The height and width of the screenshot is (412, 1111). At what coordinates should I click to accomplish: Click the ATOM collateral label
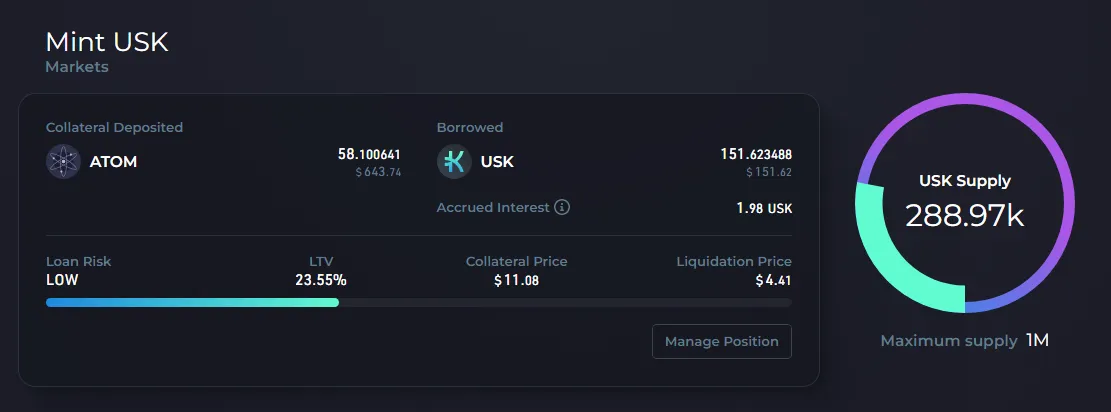(x=113, y=162)
